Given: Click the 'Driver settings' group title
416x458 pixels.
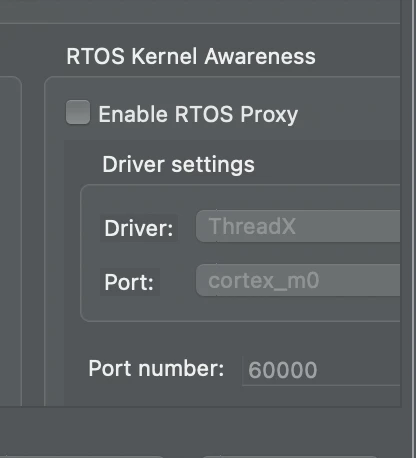Looking at the screenshot, I should pyautogui.click(x=178, y=164).
